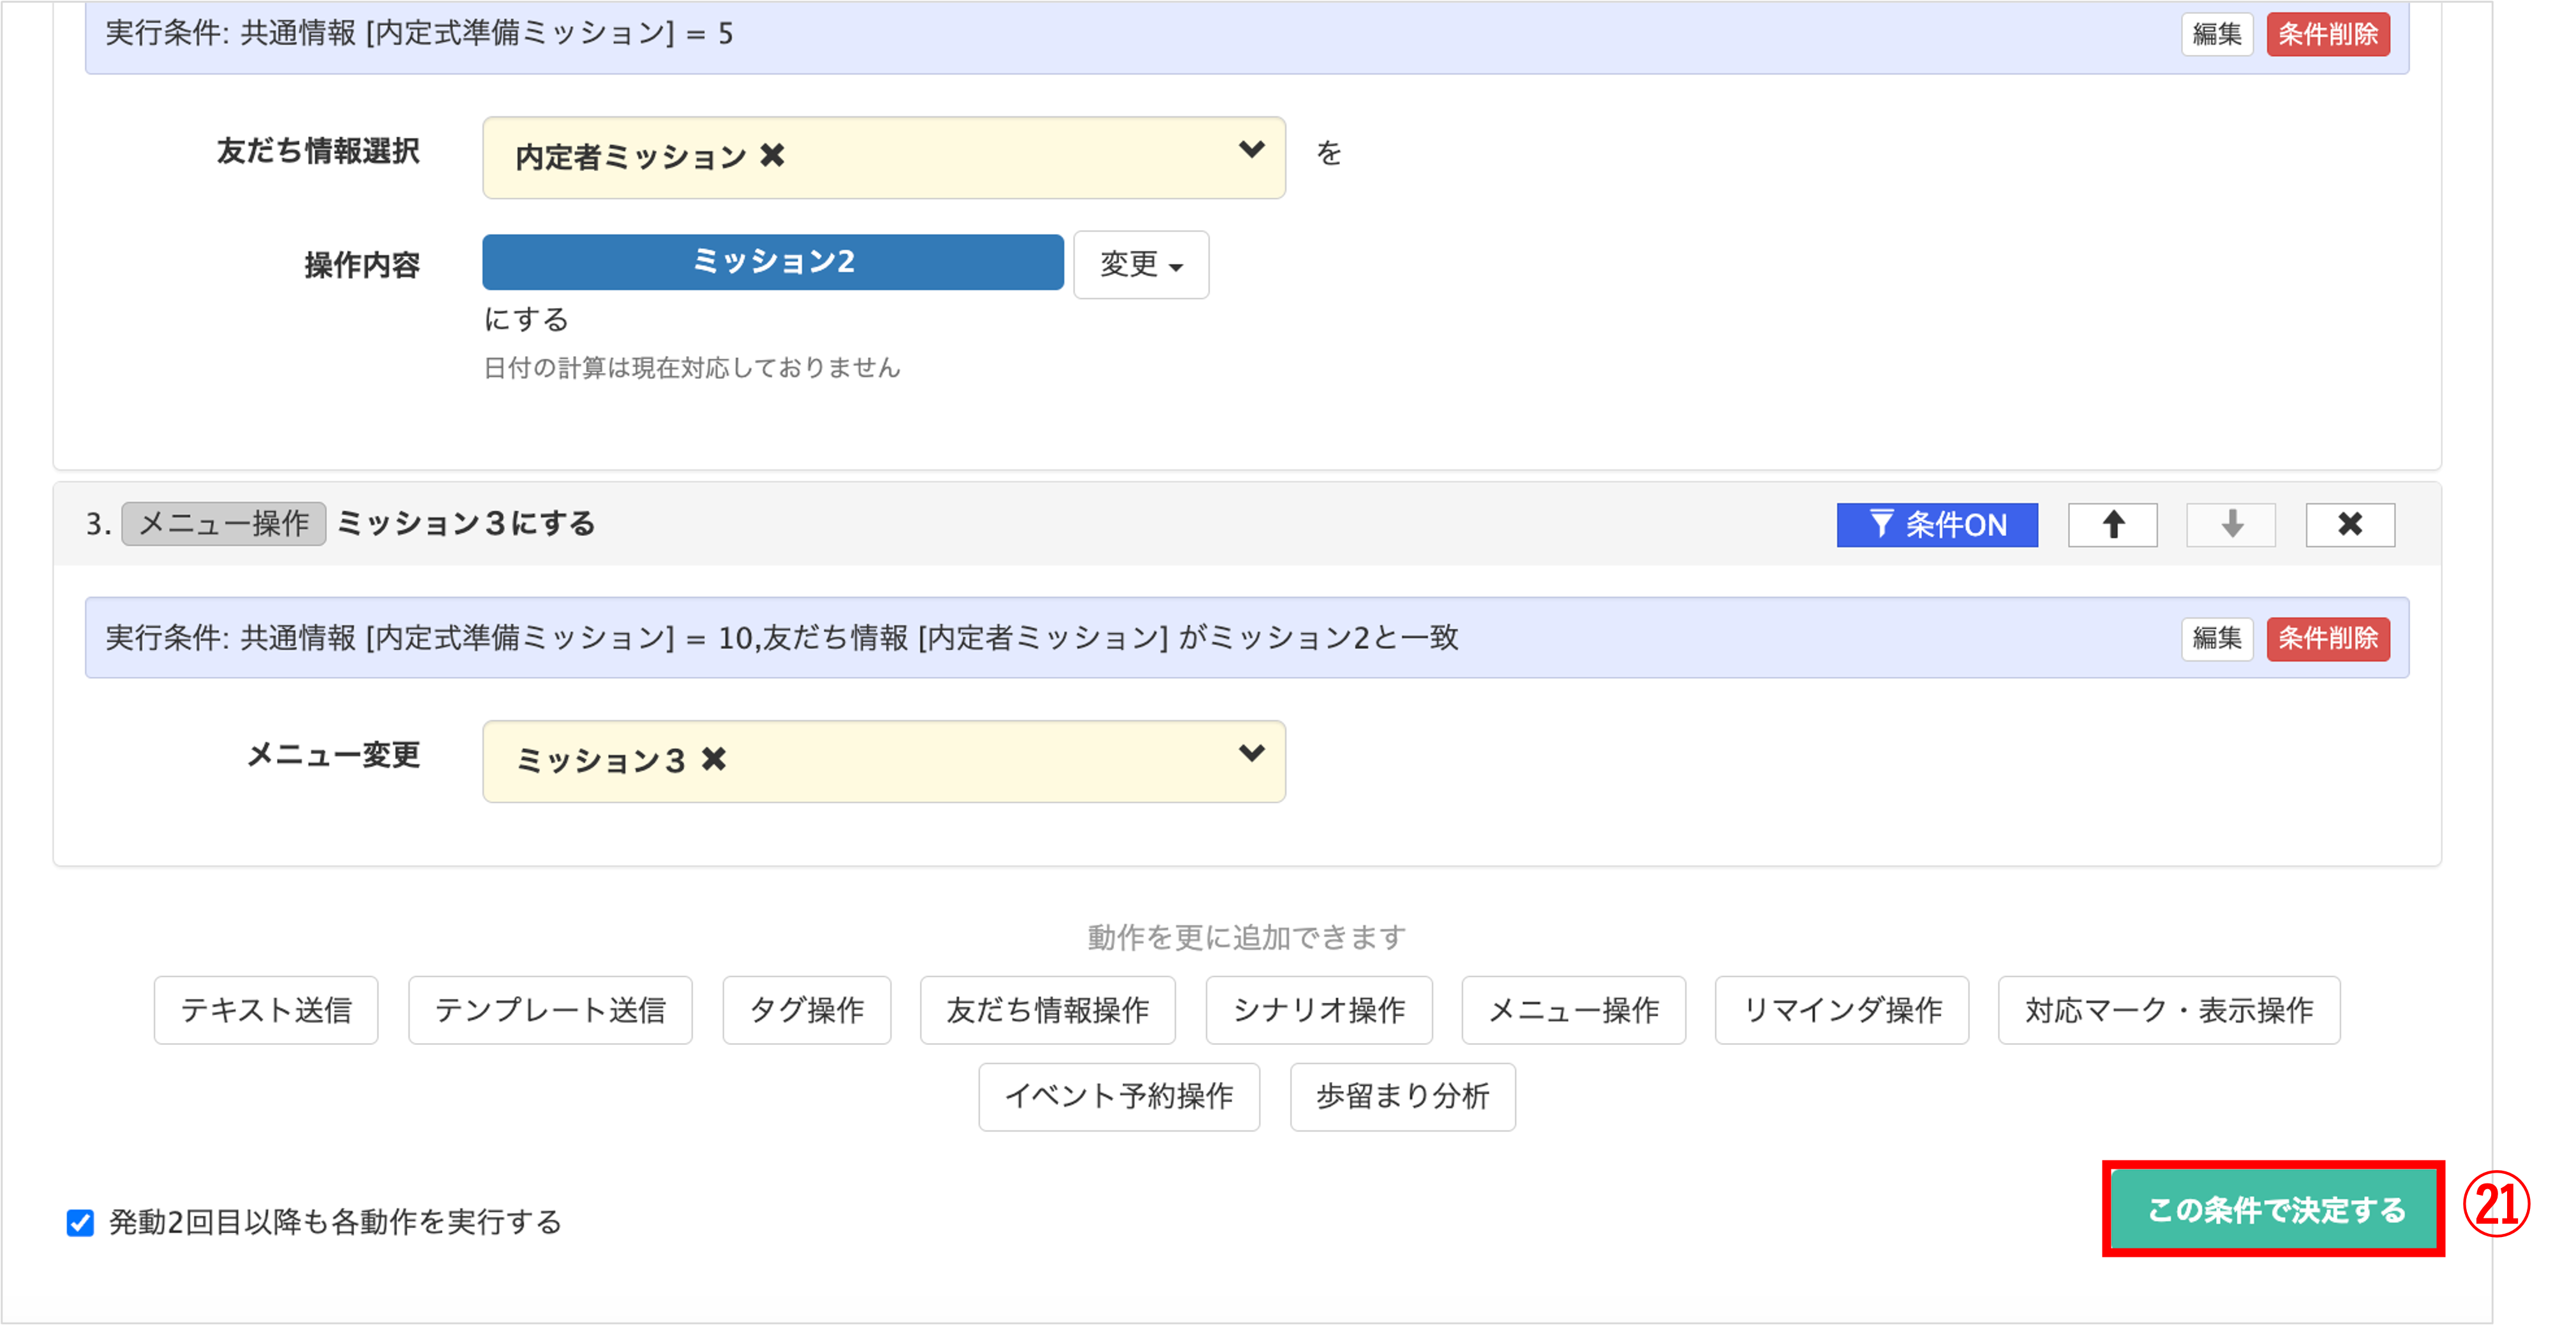Viewport: 2576px width, 1327px height.
Task: Clear the 内定者ミッション selection X
Action: [x=772, y=156]
